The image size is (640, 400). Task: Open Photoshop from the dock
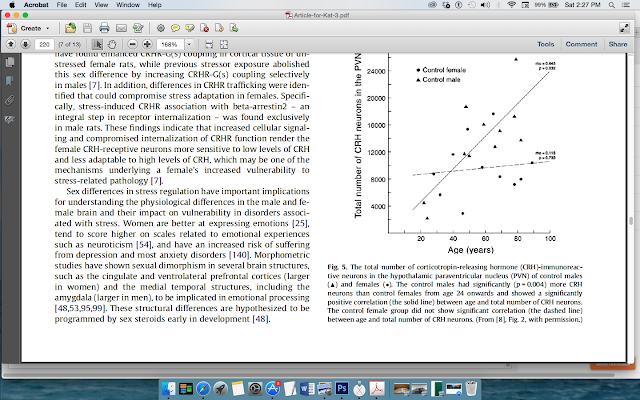point(342,389)
